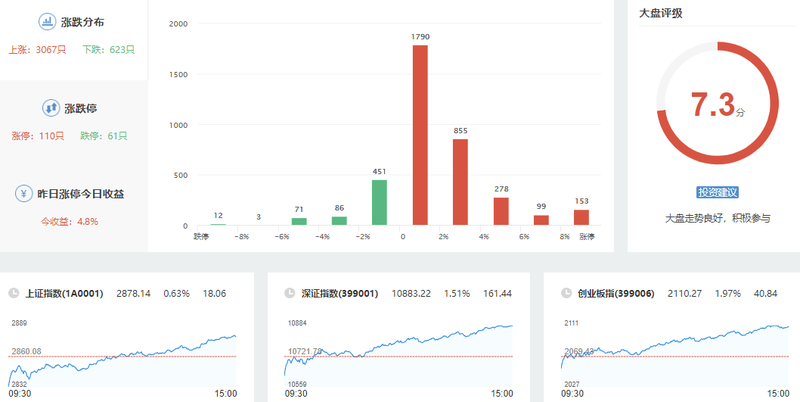Click the clock icon next to 深证指数
Image resolution: width=800 pixels, height=402 pixels.
[x=287, y=293]
